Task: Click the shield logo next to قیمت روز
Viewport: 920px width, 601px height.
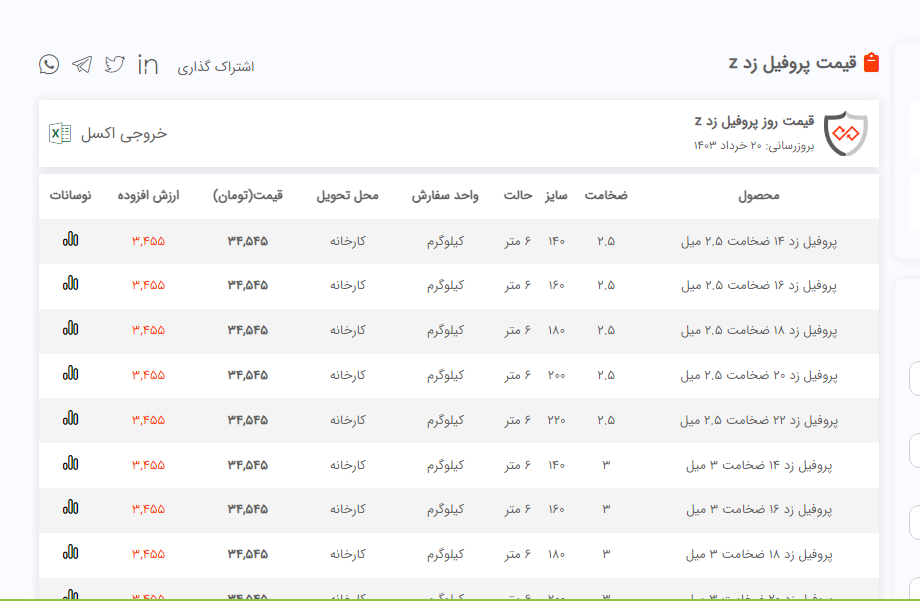Action: point(847,133)
